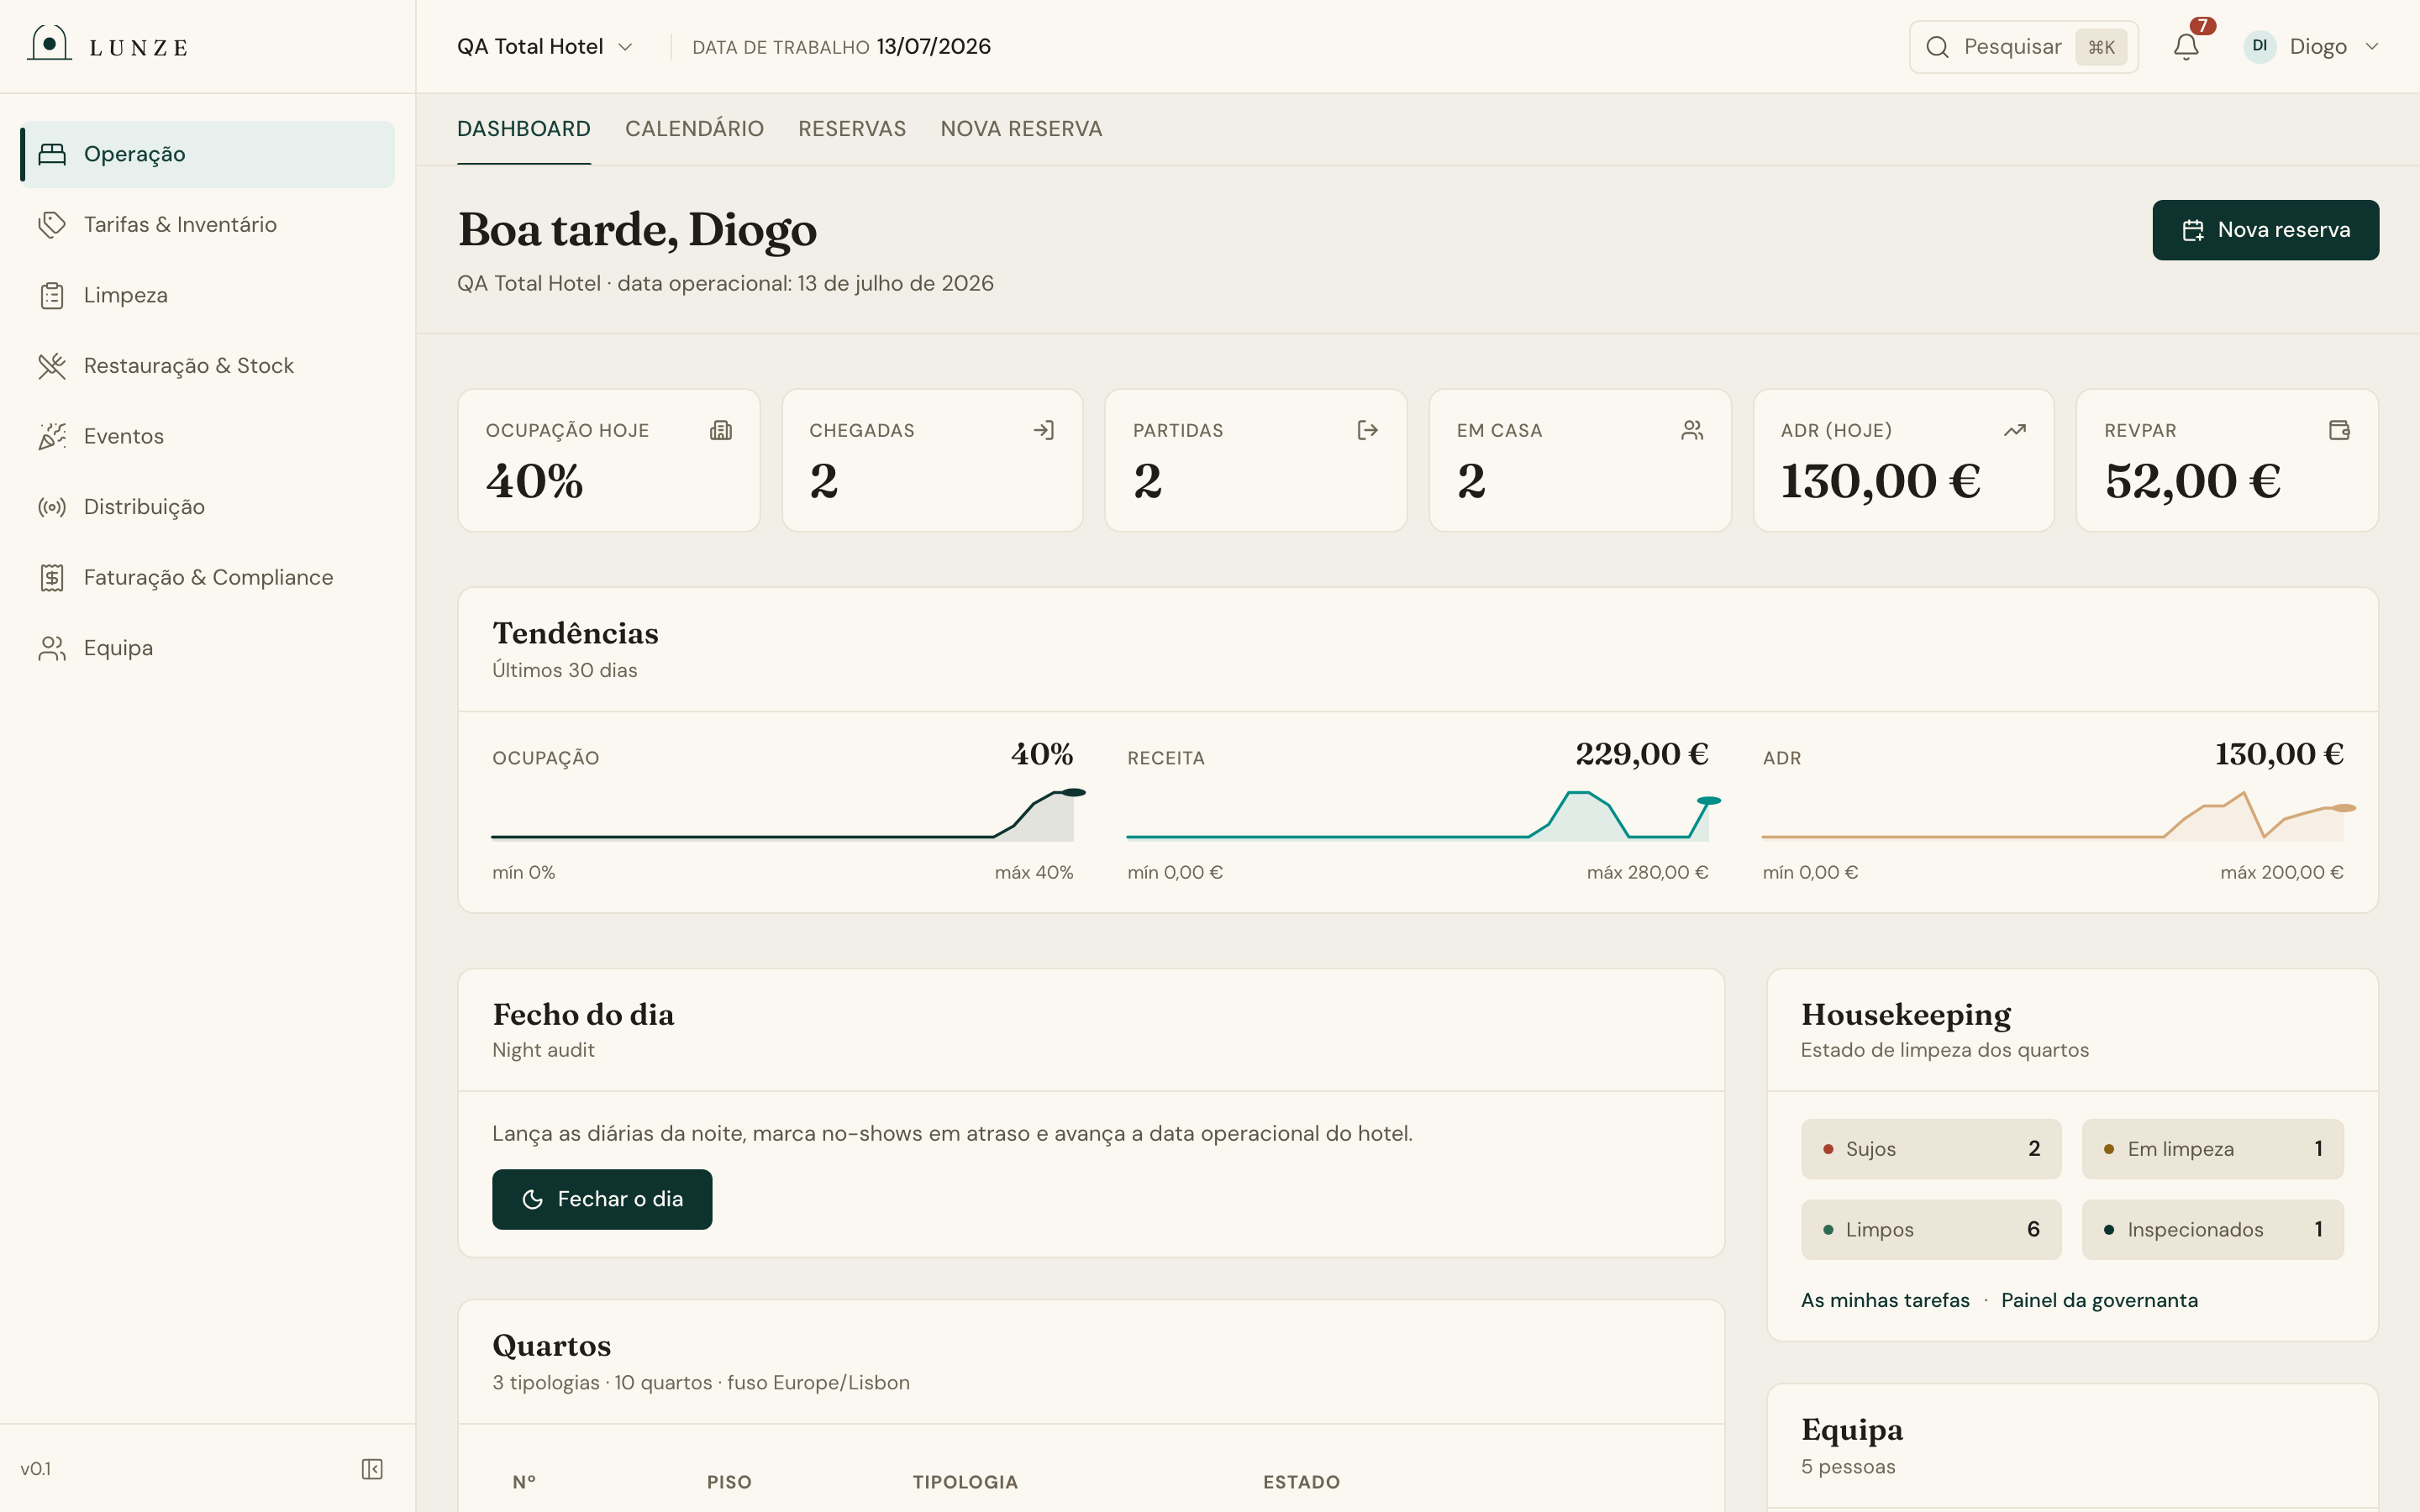Click the Em Casa guests icon
Viewport: 2420px width, 1512px height.
point(1692,430)
